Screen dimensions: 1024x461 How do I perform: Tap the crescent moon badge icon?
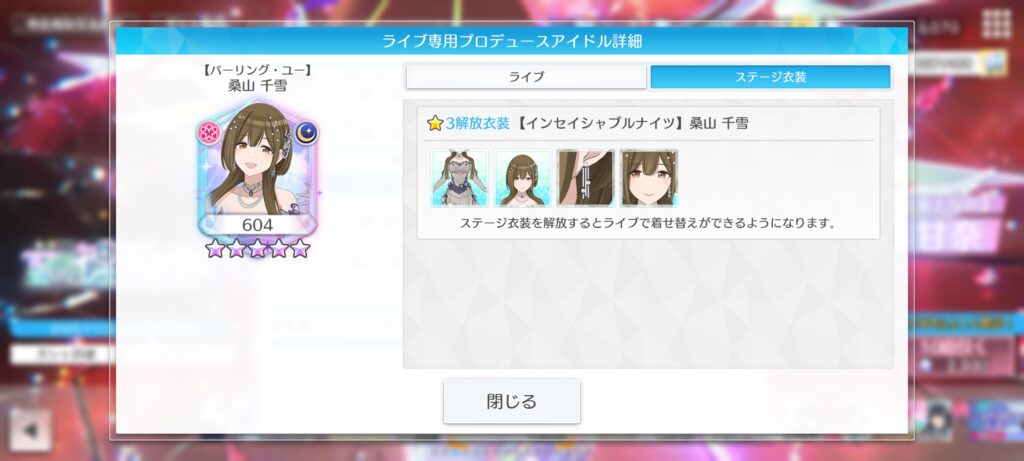pos(306,133)
